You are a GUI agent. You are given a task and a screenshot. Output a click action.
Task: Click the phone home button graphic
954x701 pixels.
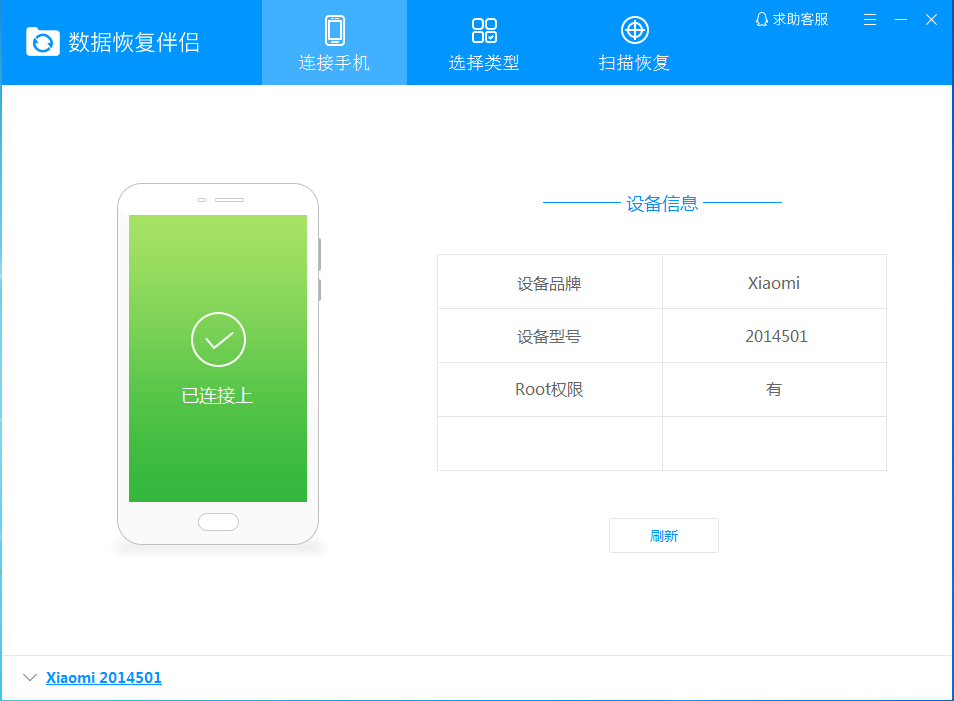coord(218,522)
